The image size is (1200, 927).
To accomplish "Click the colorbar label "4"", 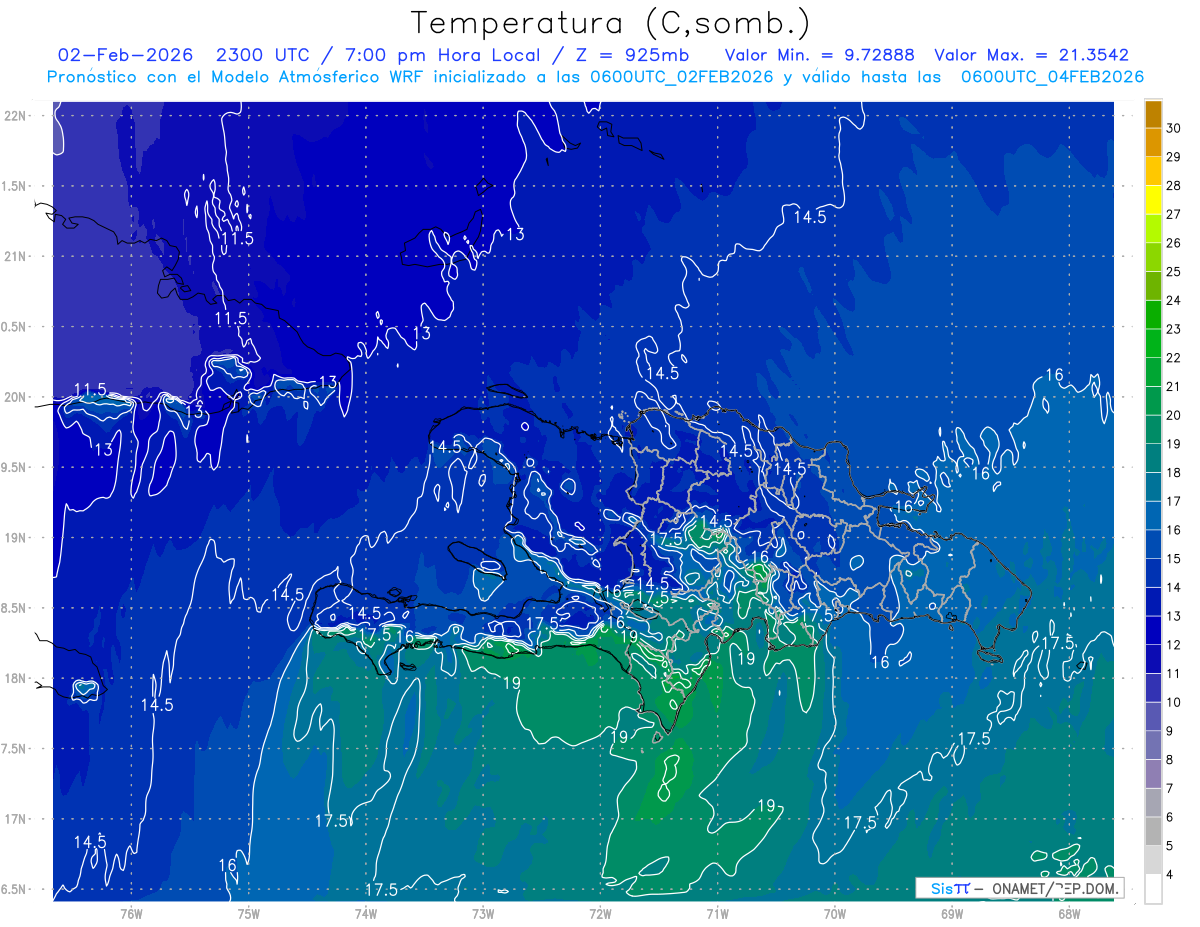I will click(1170, 876).
